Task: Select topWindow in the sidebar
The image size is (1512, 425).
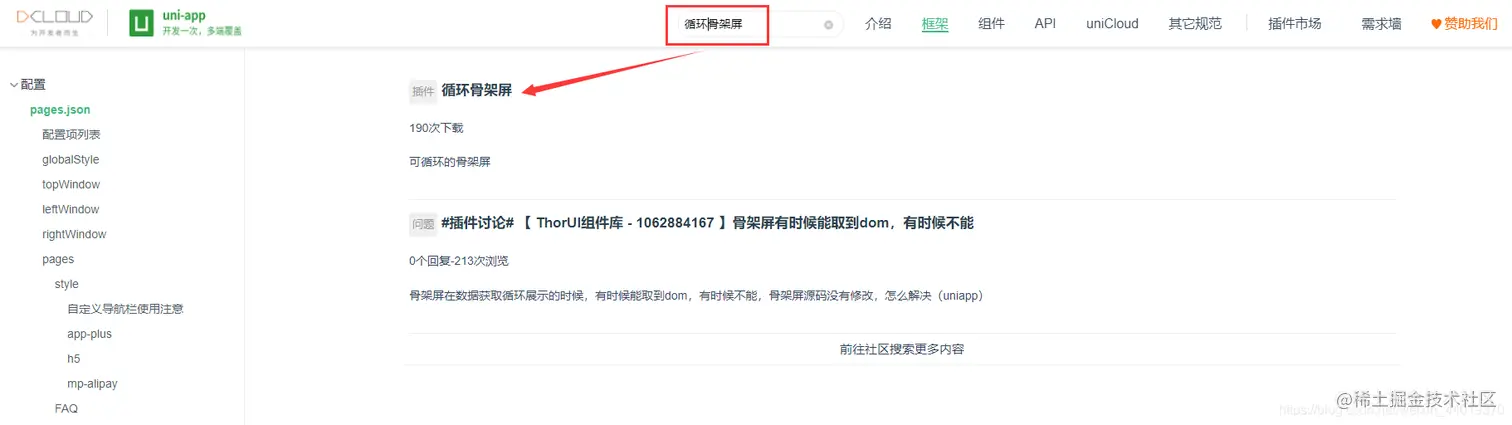Action: (x=71, y=185)
